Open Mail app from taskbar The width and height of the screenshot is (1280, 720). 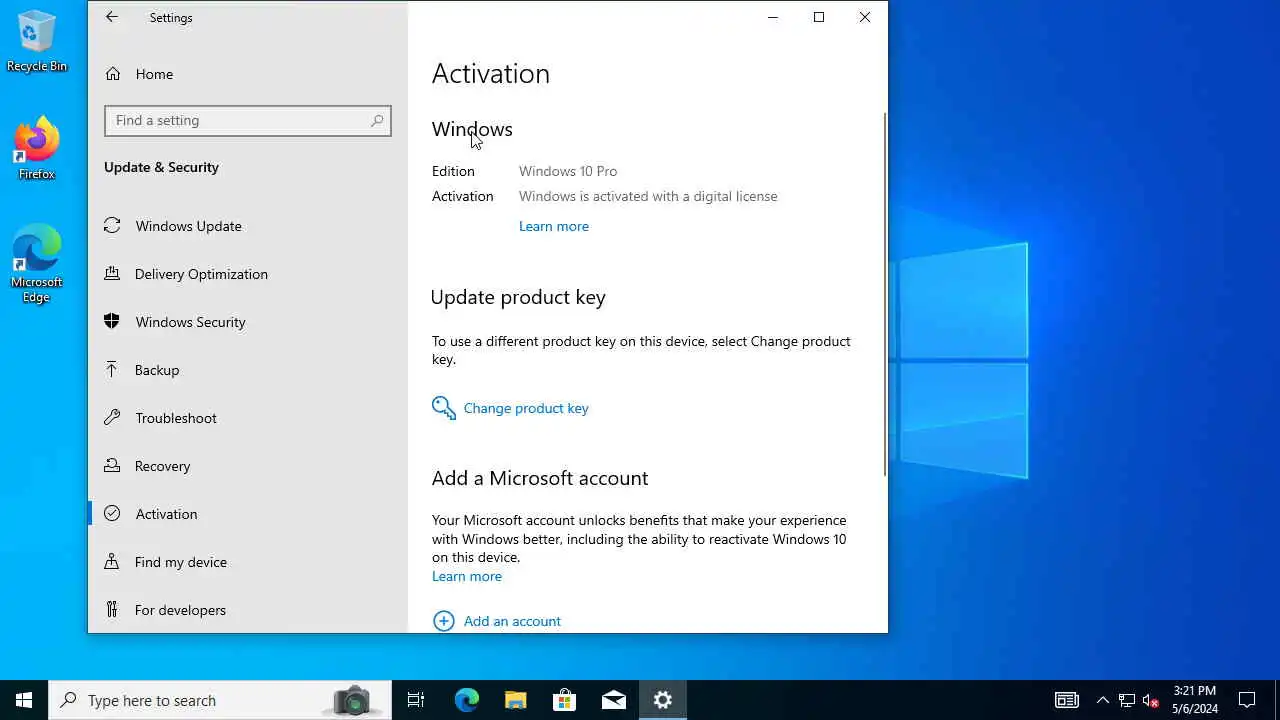[x=614, y=700]
